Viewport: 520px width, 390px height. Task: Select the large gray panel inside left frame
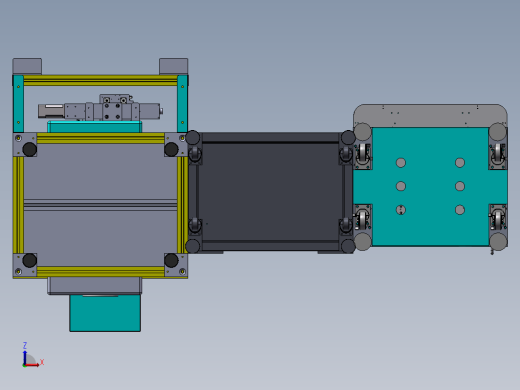pyautogui.click(x=100, y=205)
